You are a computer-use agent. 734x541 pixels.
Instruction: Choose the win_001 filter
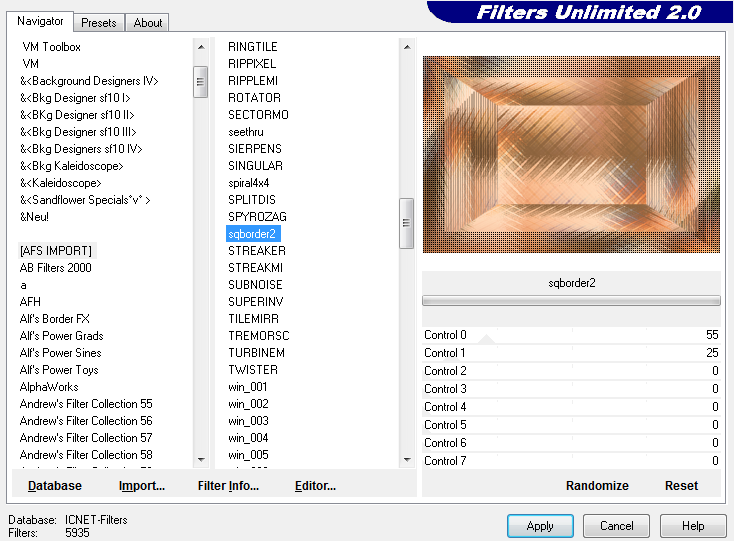pyautogui.click(x=248, y=387)
